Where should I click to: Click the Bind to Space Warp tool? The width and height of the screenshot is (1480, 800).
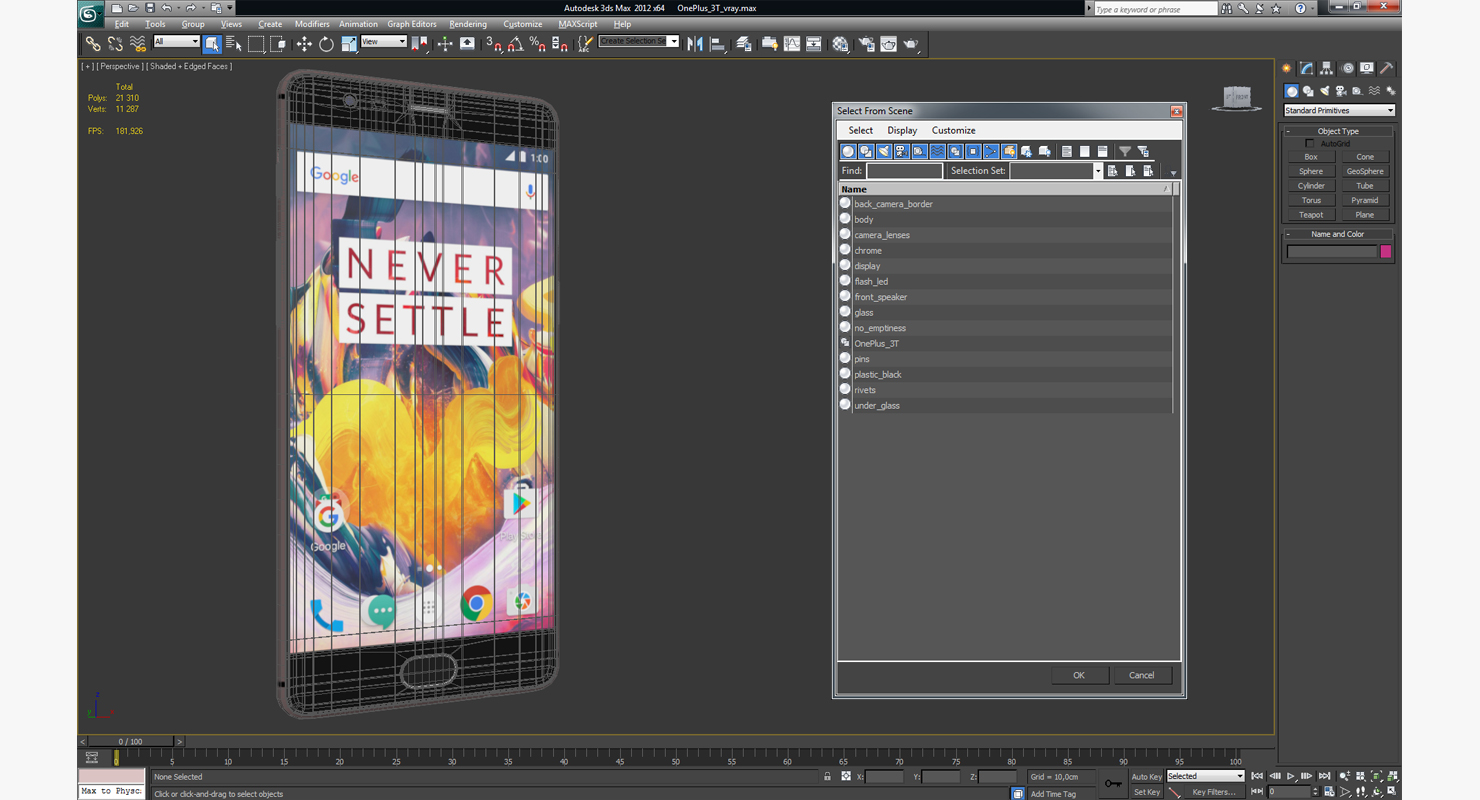point(138,44)
